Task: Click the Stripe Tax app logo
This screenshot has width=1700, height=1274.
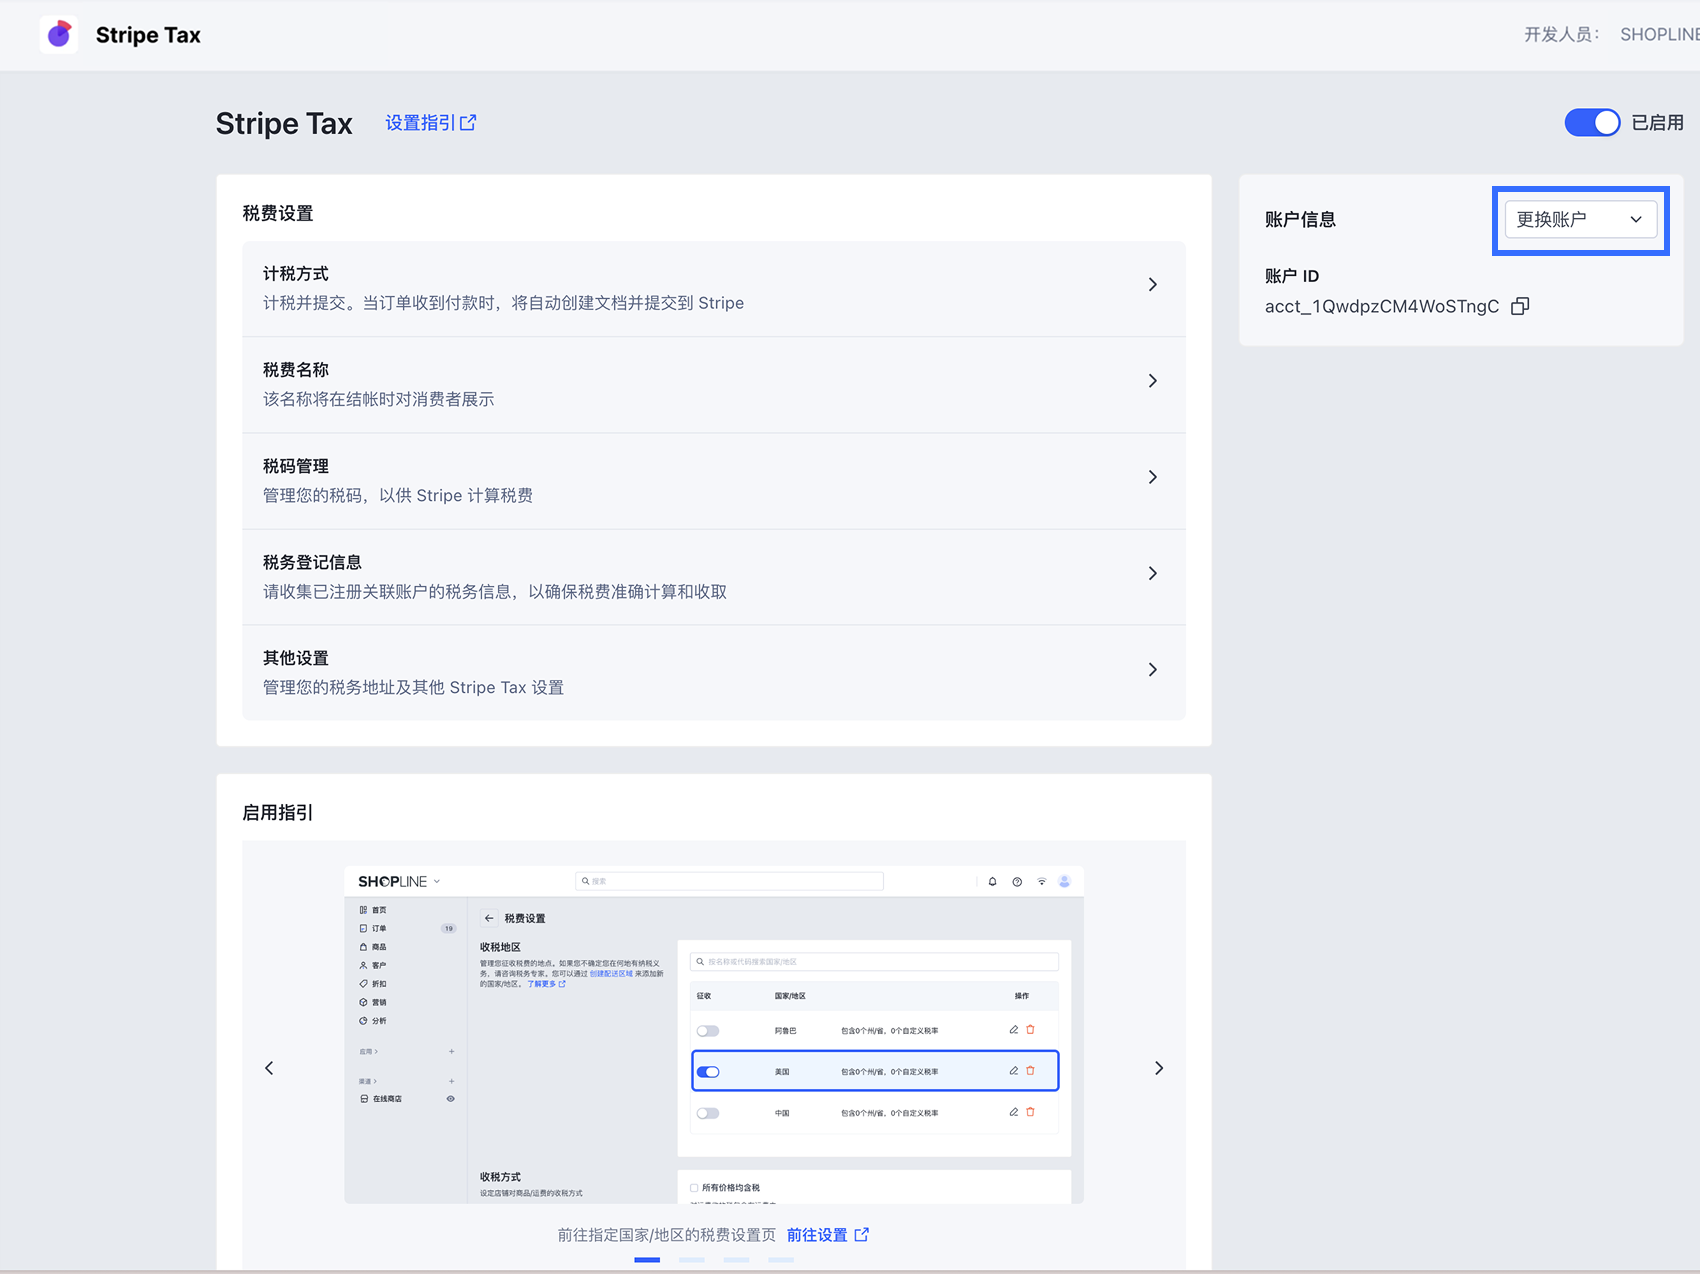Action: click(59, 35)
